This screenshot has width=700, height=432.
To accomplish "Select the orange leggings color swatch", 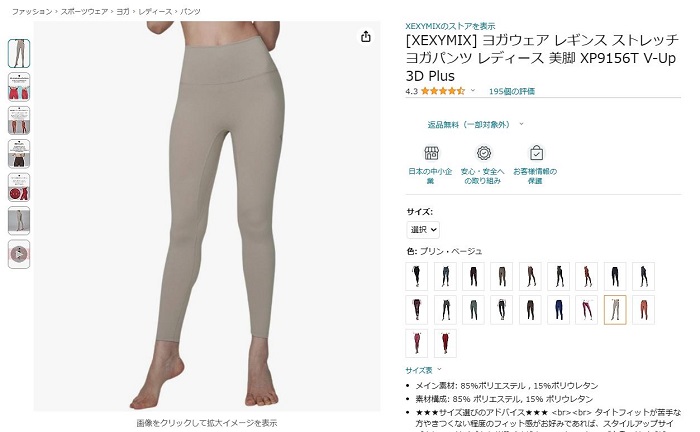I will pos(643,309).
